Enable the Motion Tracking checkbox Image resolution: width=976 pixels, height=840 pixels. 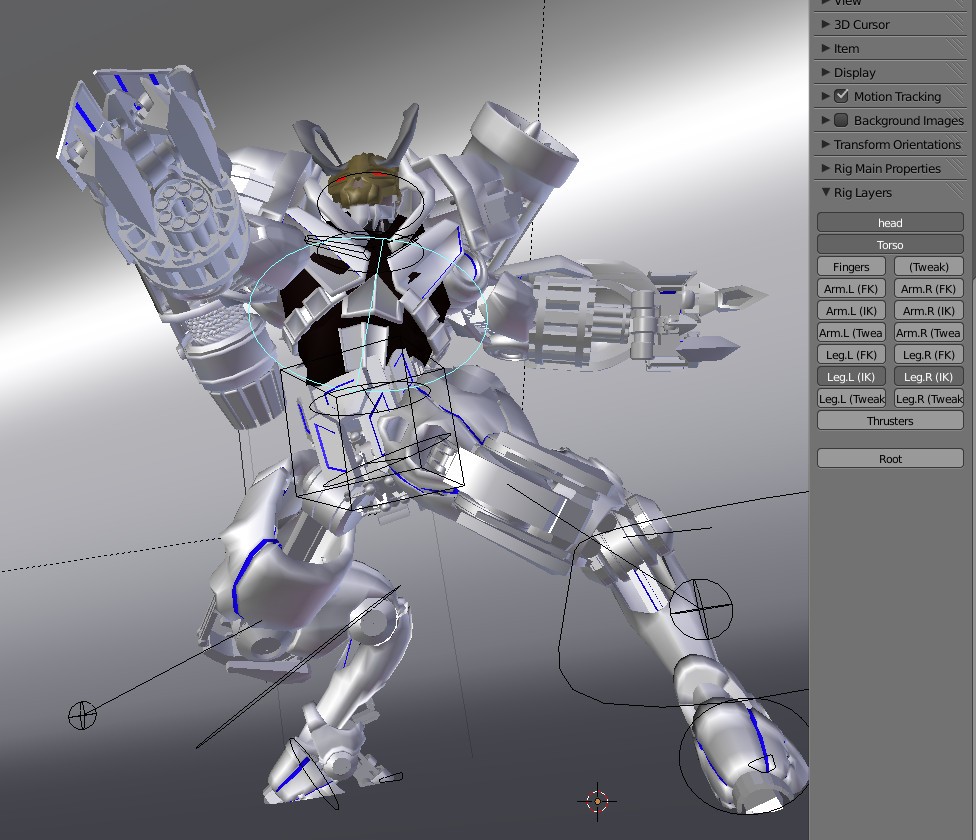click(841, 96)
